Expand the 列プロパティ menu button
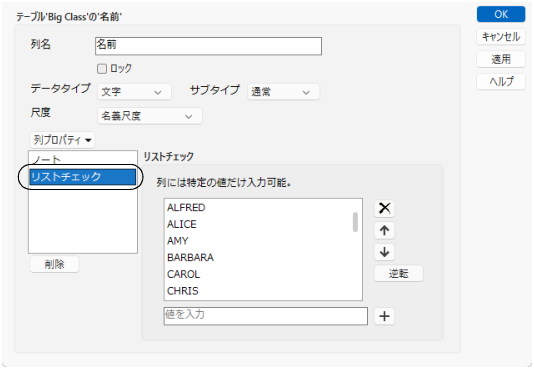Screen dimensions: 534x369 62,140
